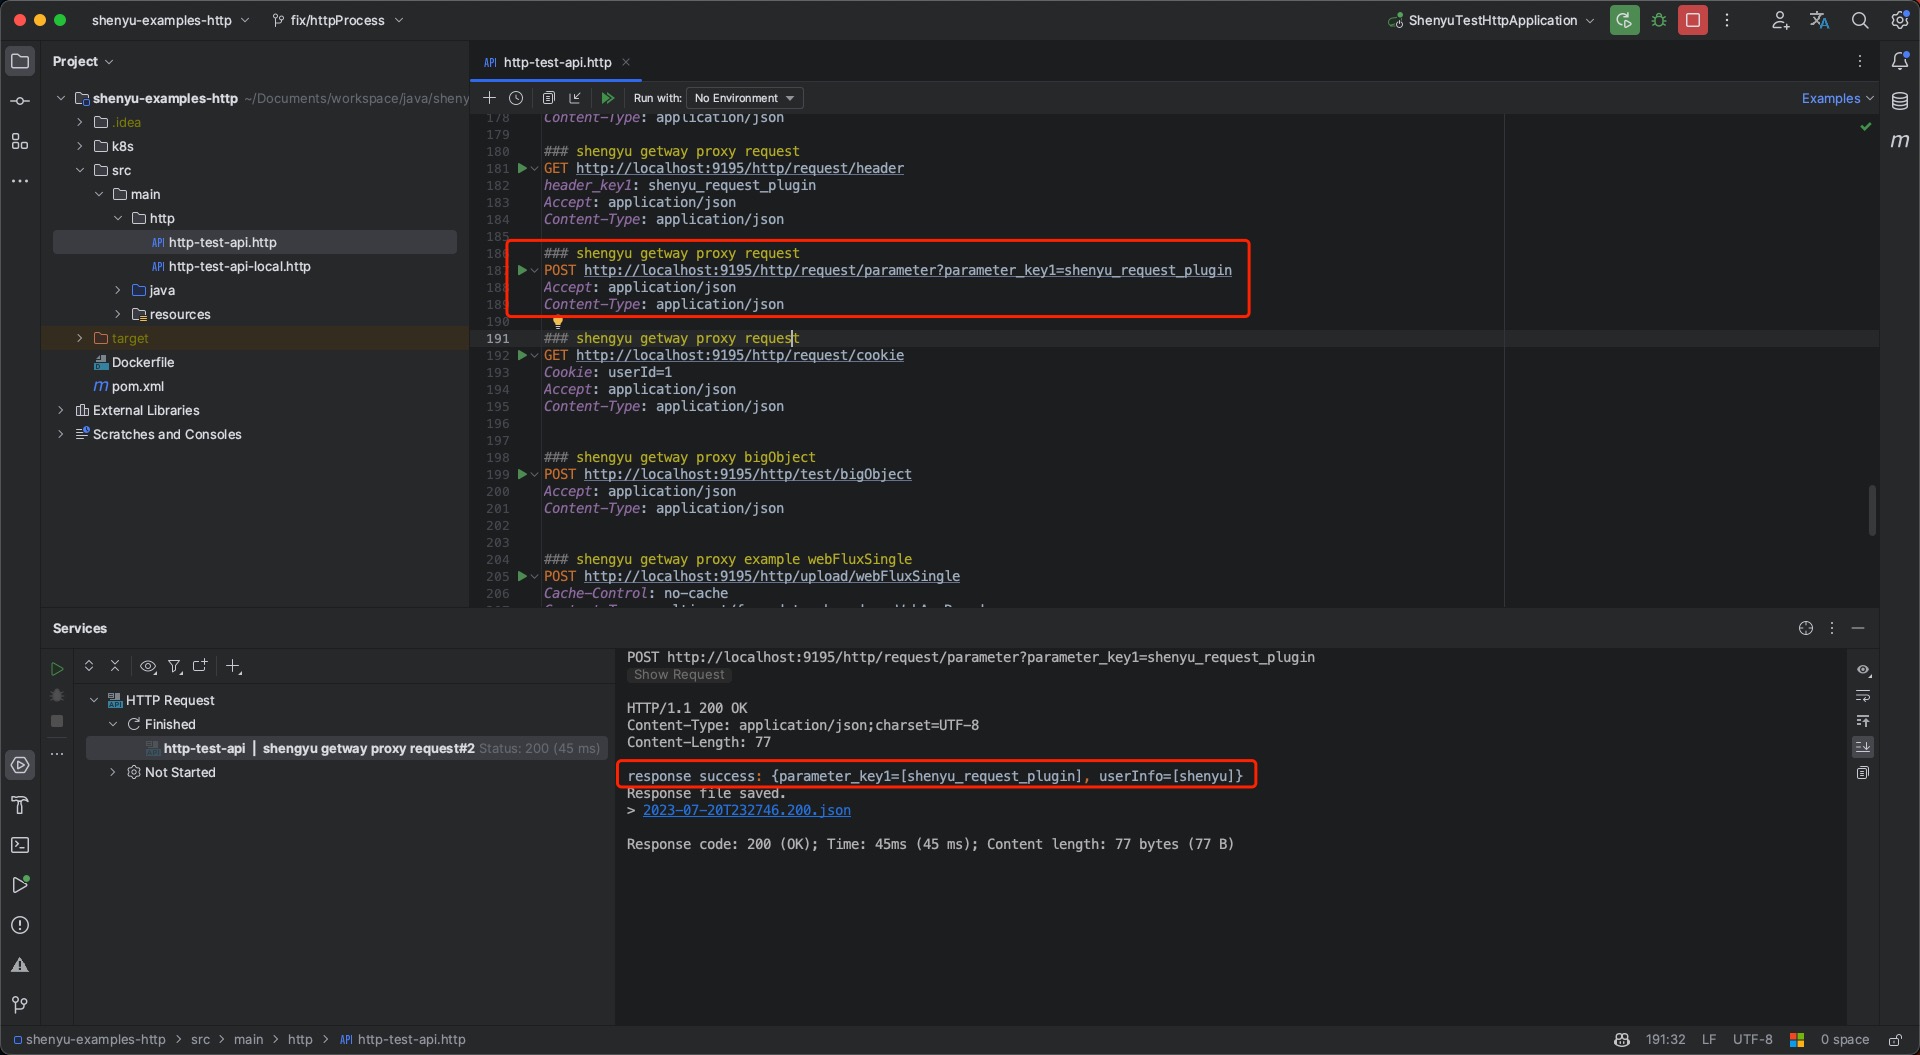Viewport: 1920px width, 1055px height.
Task: Toggle scroll to end of response
Action: click(x=1863, y=747)
